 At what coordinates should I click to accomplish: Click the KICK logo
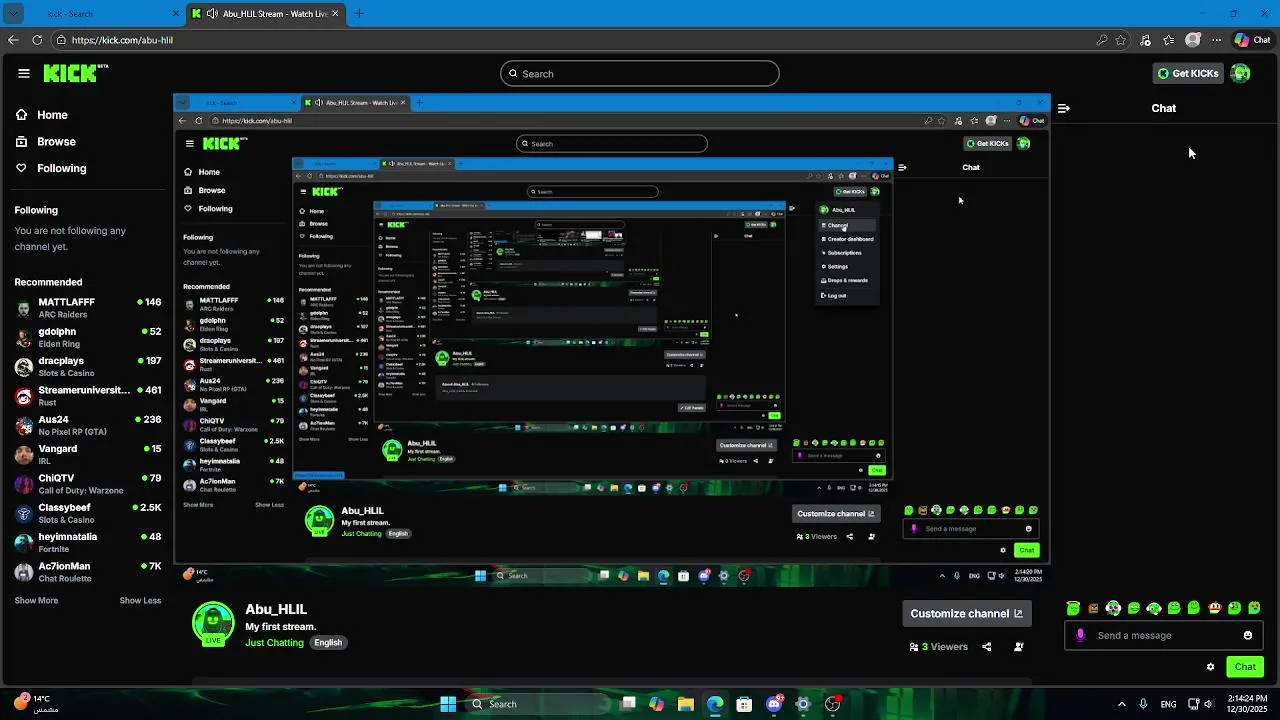(76, 73)
